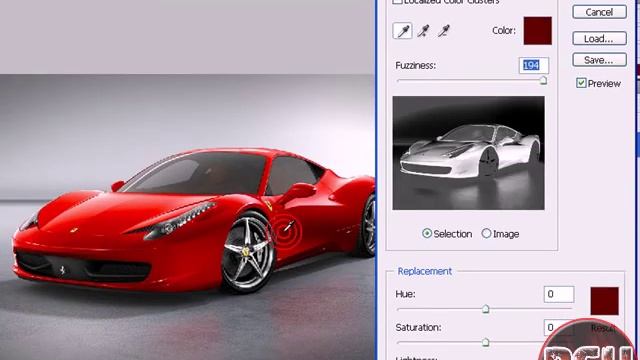Viewport: 640px width, 360px height.
Task: Select the Add to Sample eyedropper
Action: pos(424,31)
